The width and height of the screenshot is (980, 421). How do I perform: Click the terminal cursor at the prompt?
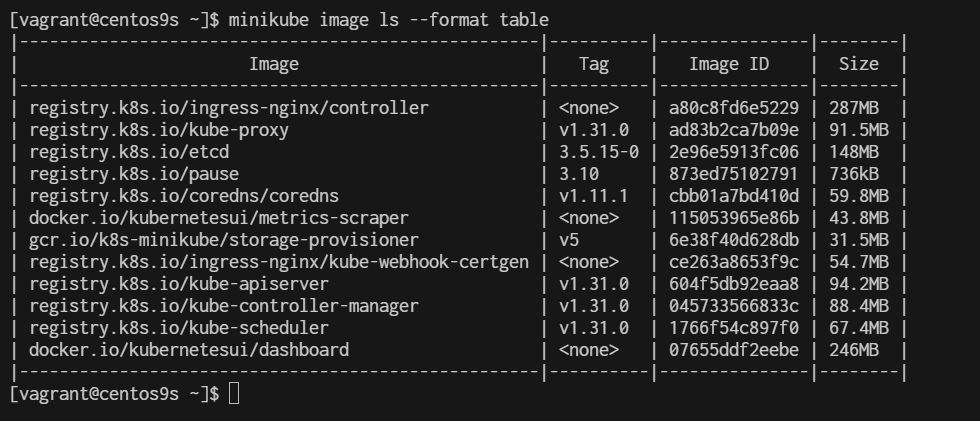pos(234,394)
